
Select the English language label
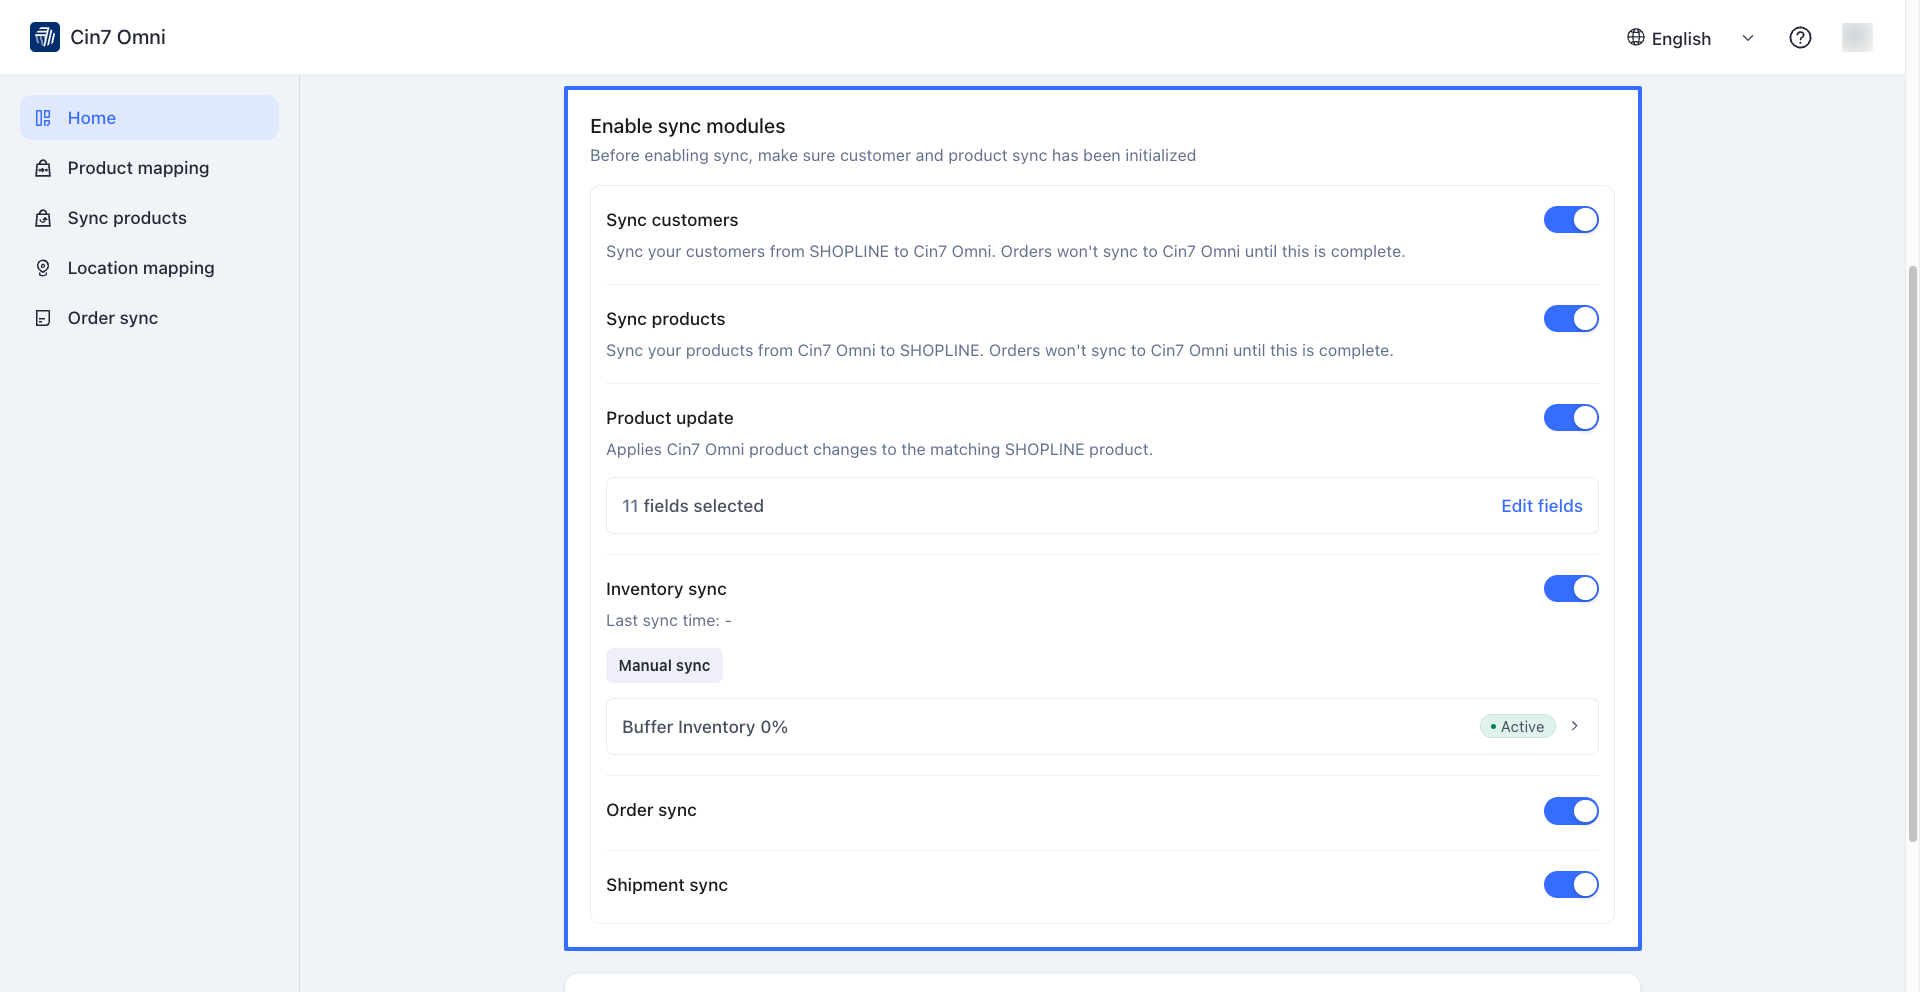[x=1681, y=39]
